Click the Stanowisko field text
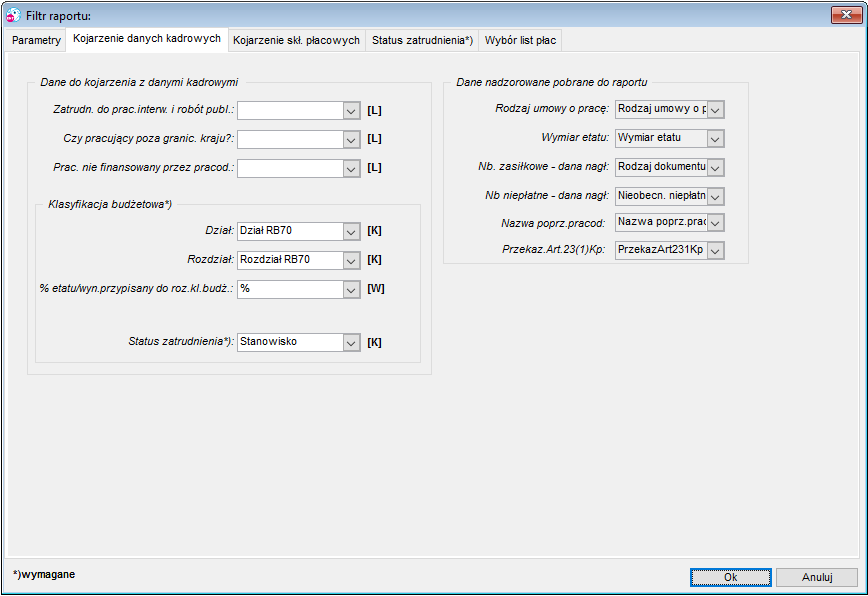 click(x=268, y=341)
